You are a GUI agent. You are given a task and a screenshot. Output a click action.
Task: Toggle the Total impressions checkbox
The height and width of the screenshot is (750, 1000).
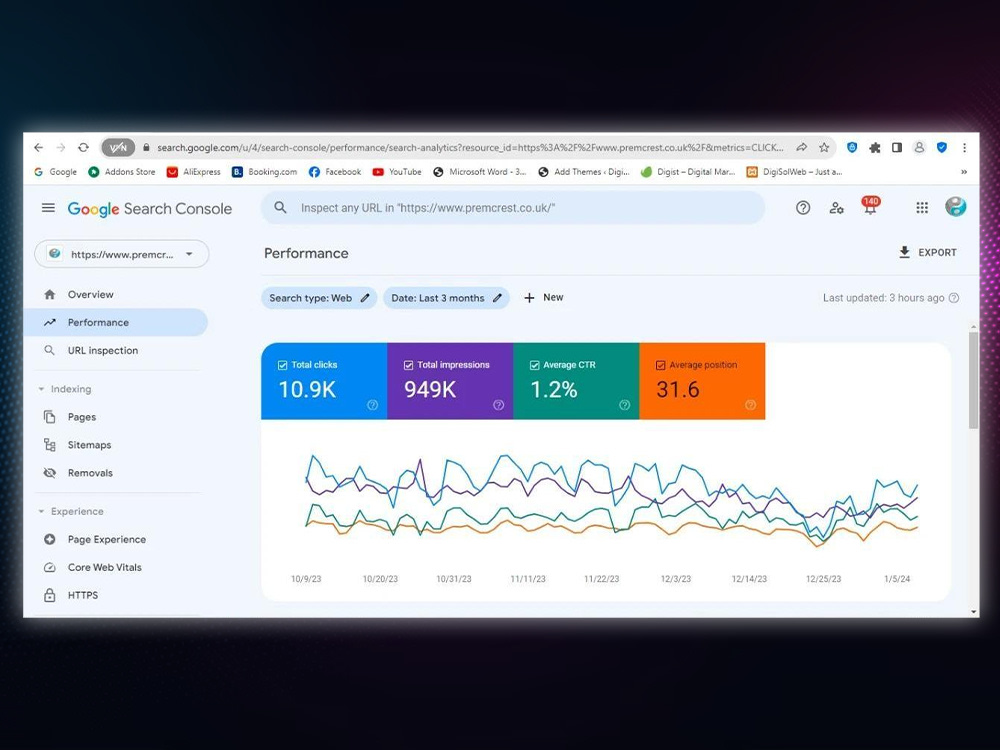click(408, 365)
